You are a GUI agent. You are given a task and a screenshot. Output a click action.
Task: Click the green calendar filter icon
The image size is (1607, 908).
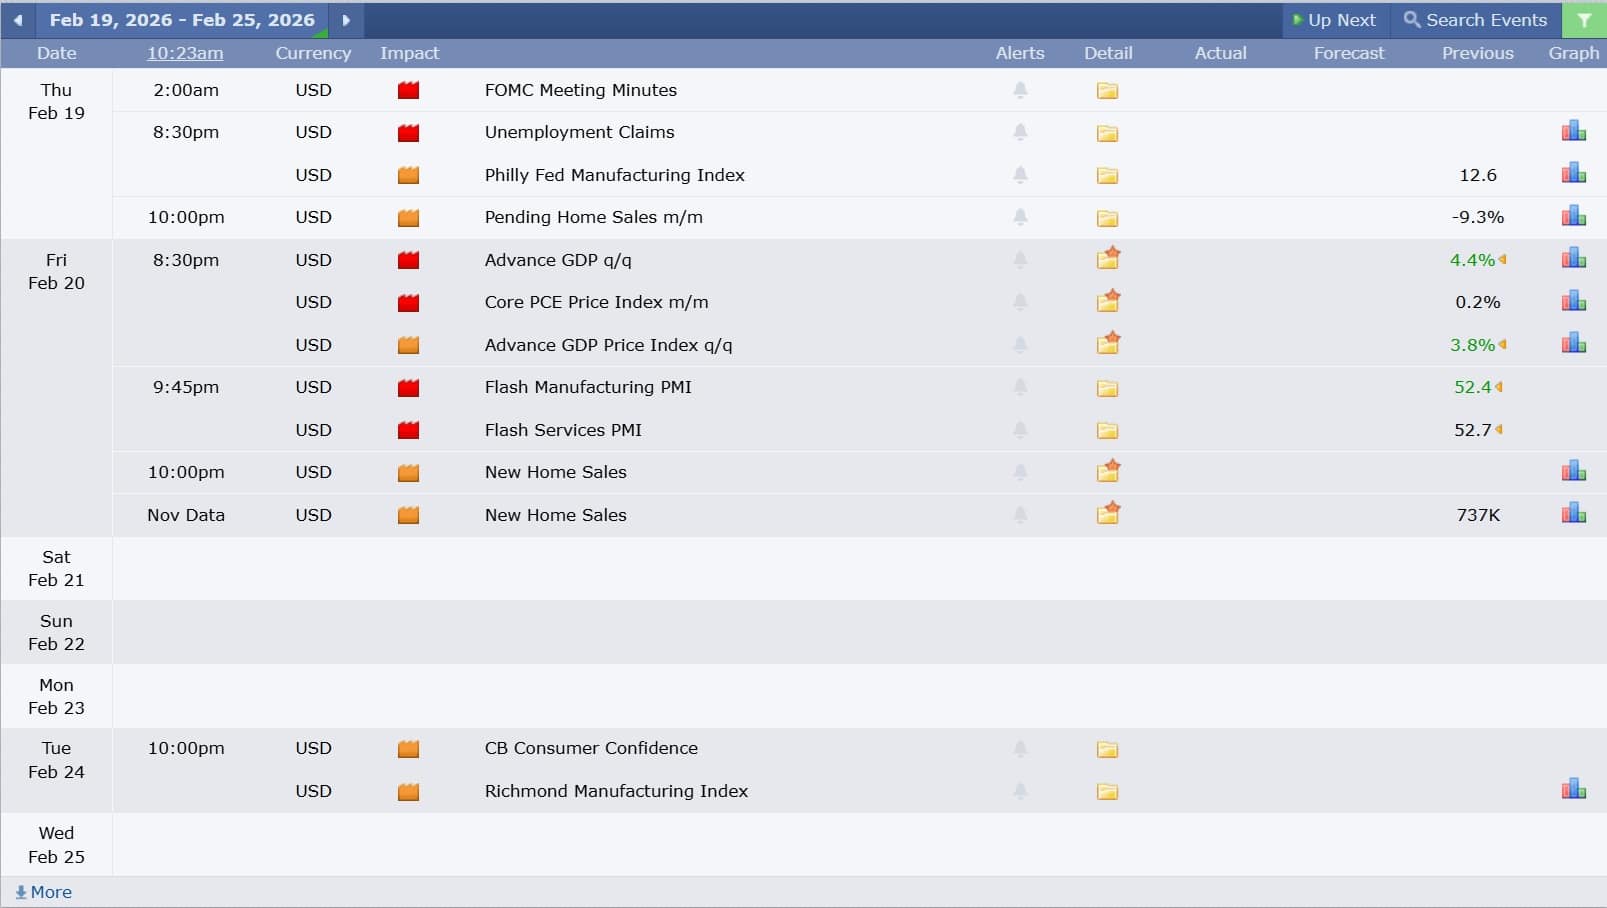tap(1584, 20)
